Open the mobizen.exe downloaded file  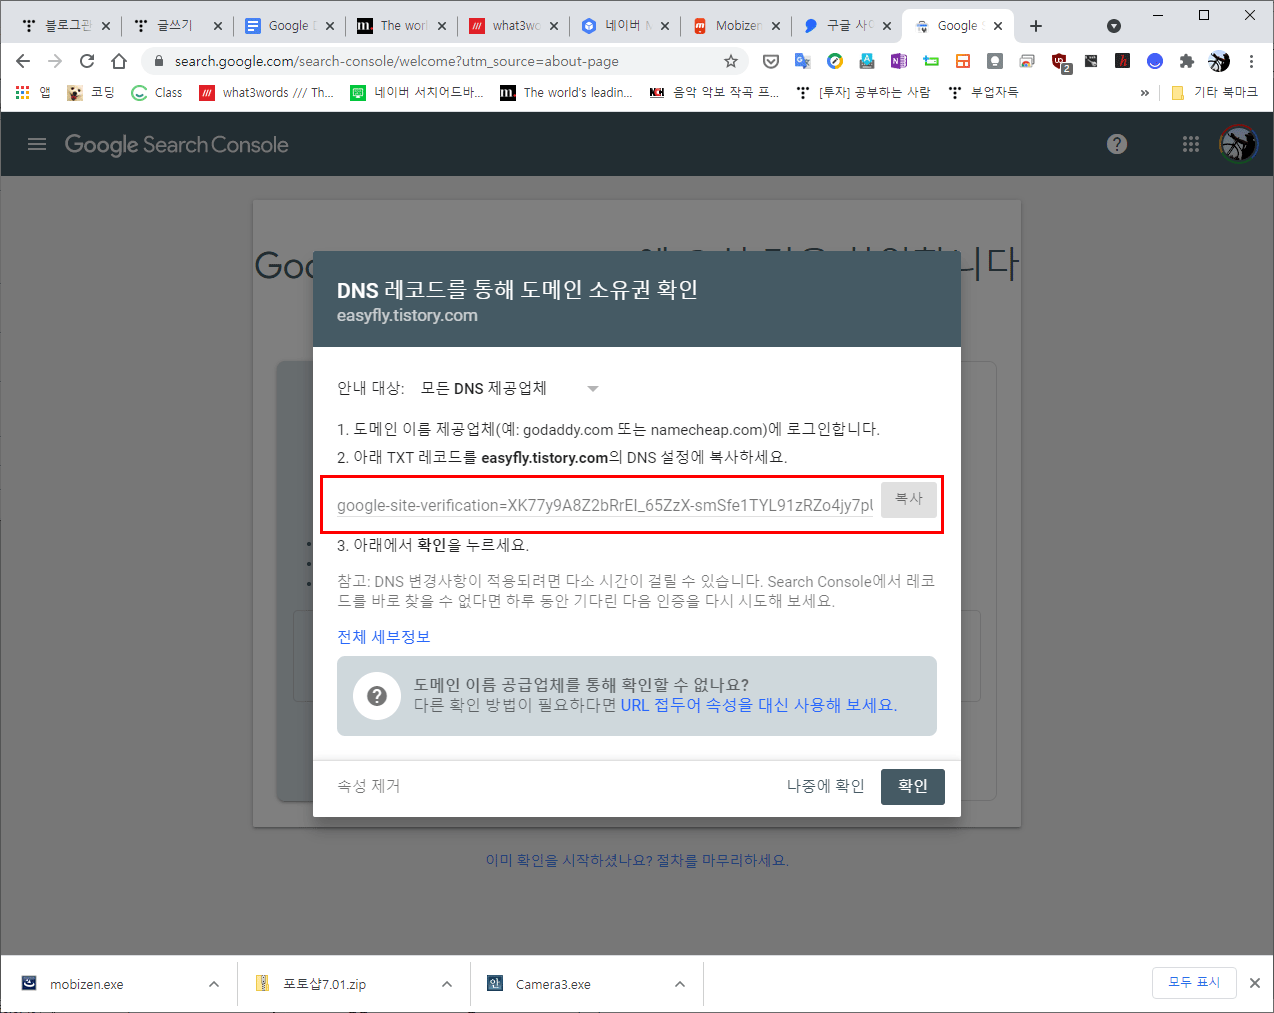tap(87, 984)
